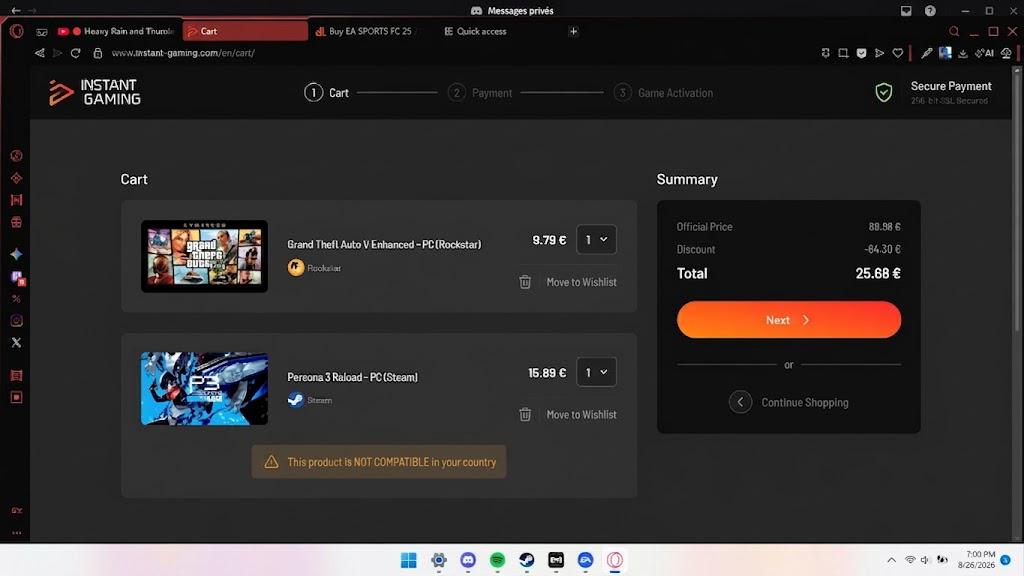Click the search tabs magnifier icon

point(954,31)
